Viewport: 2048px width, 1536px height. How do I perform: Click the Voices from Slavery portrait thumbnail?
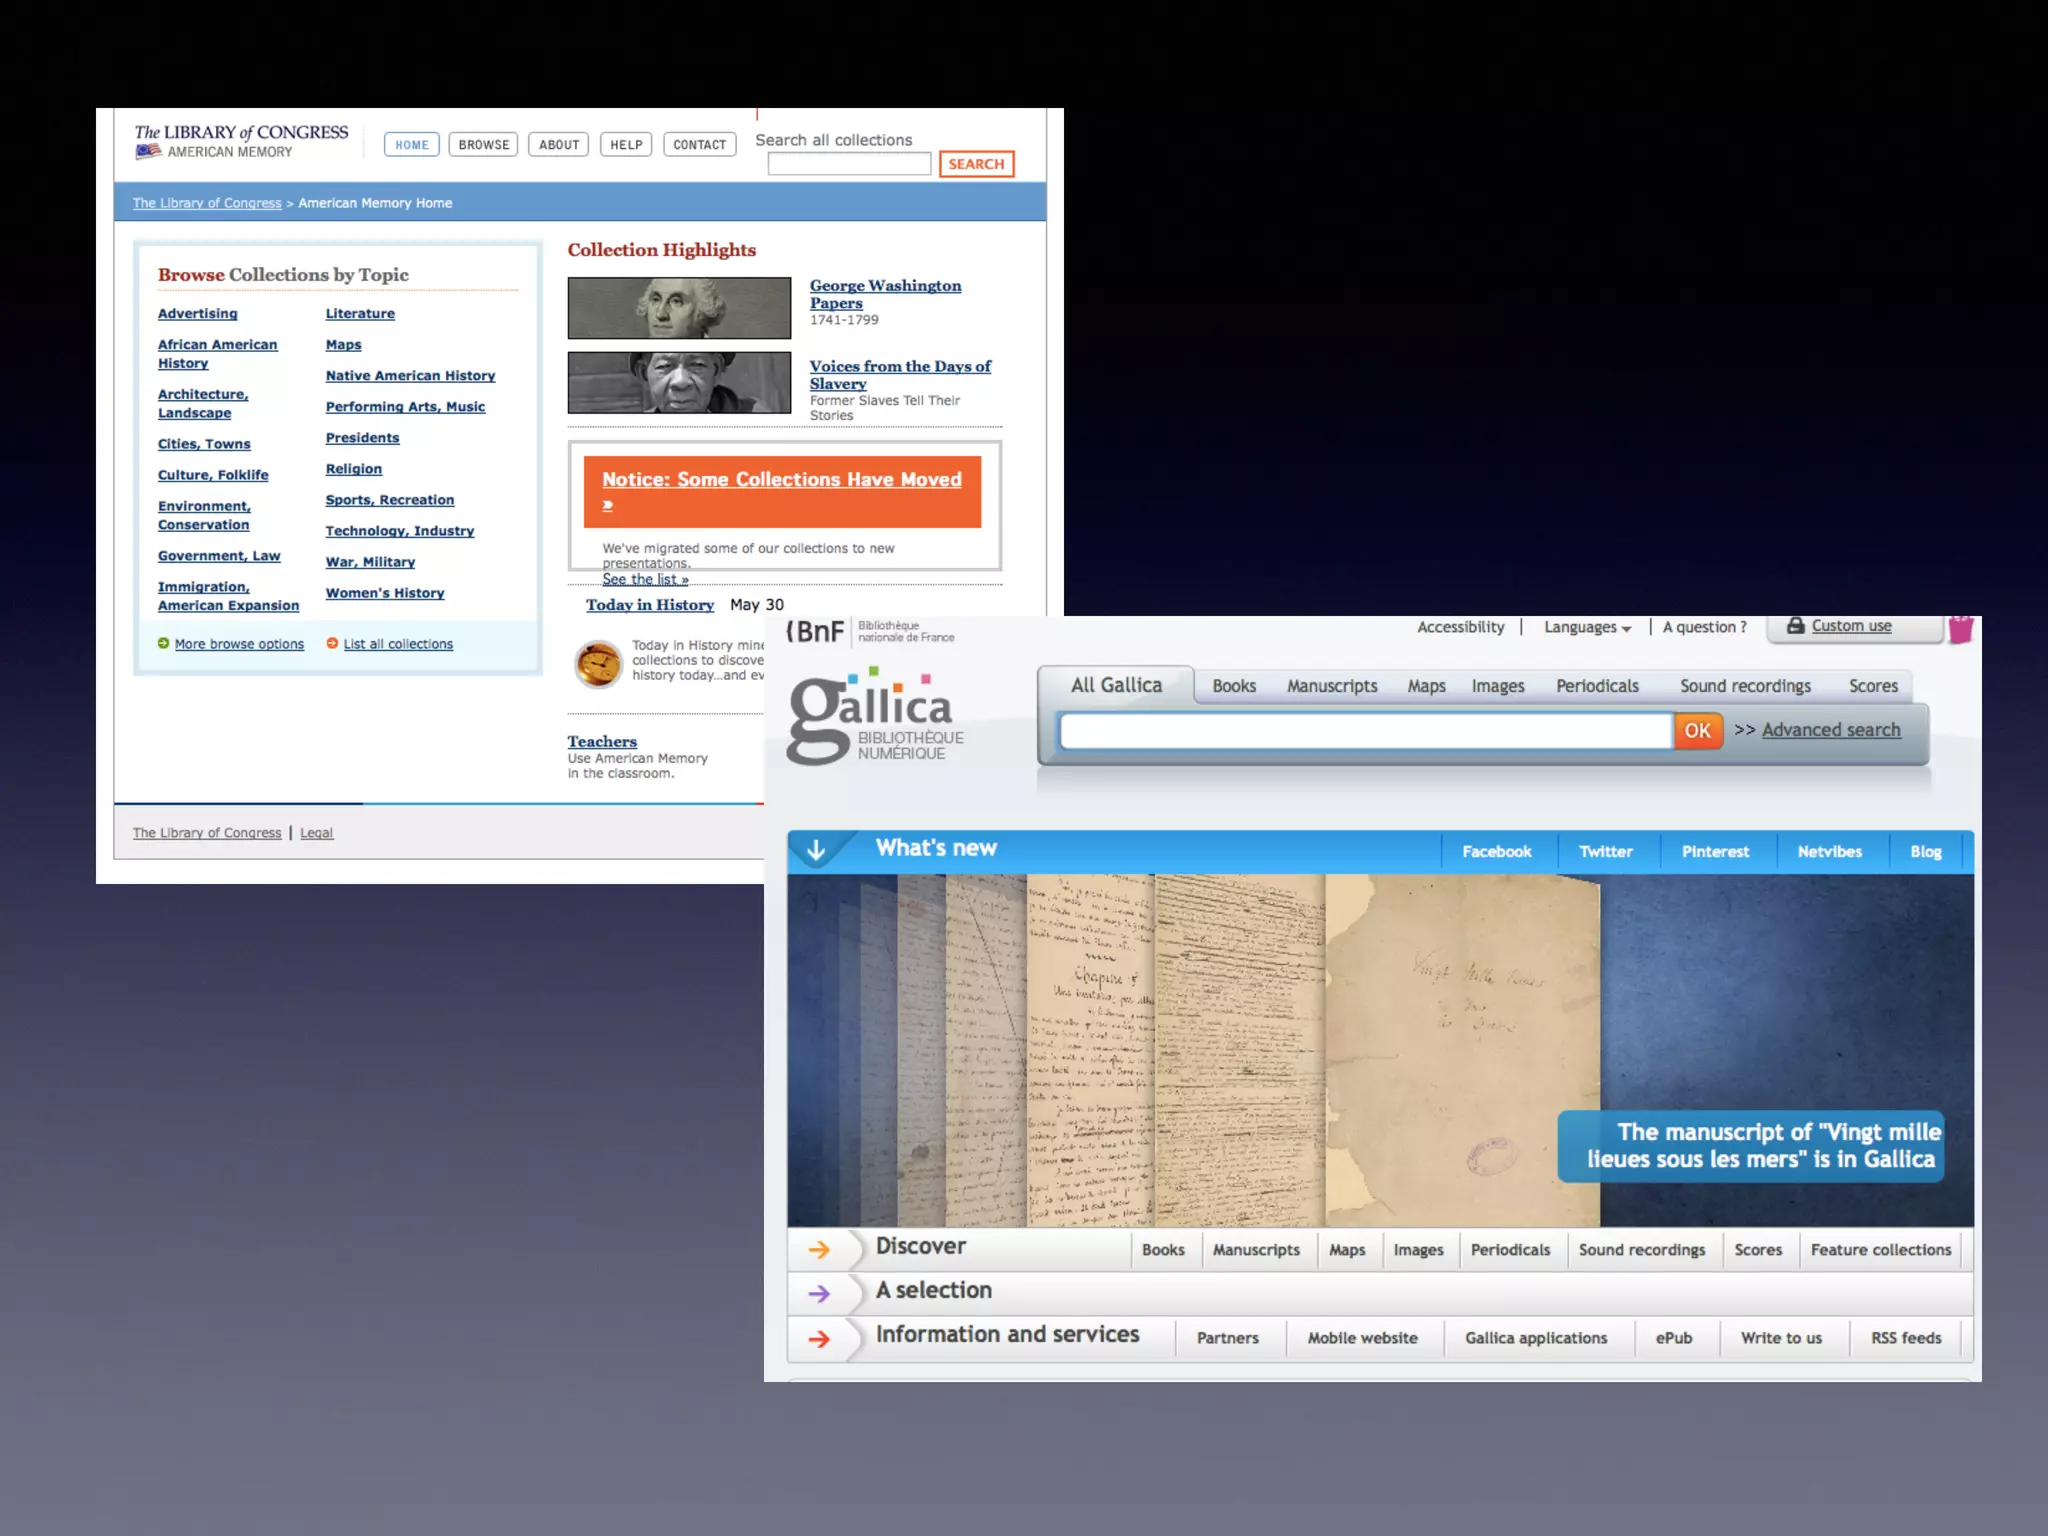pyautogui.click(x=679, y=383)
